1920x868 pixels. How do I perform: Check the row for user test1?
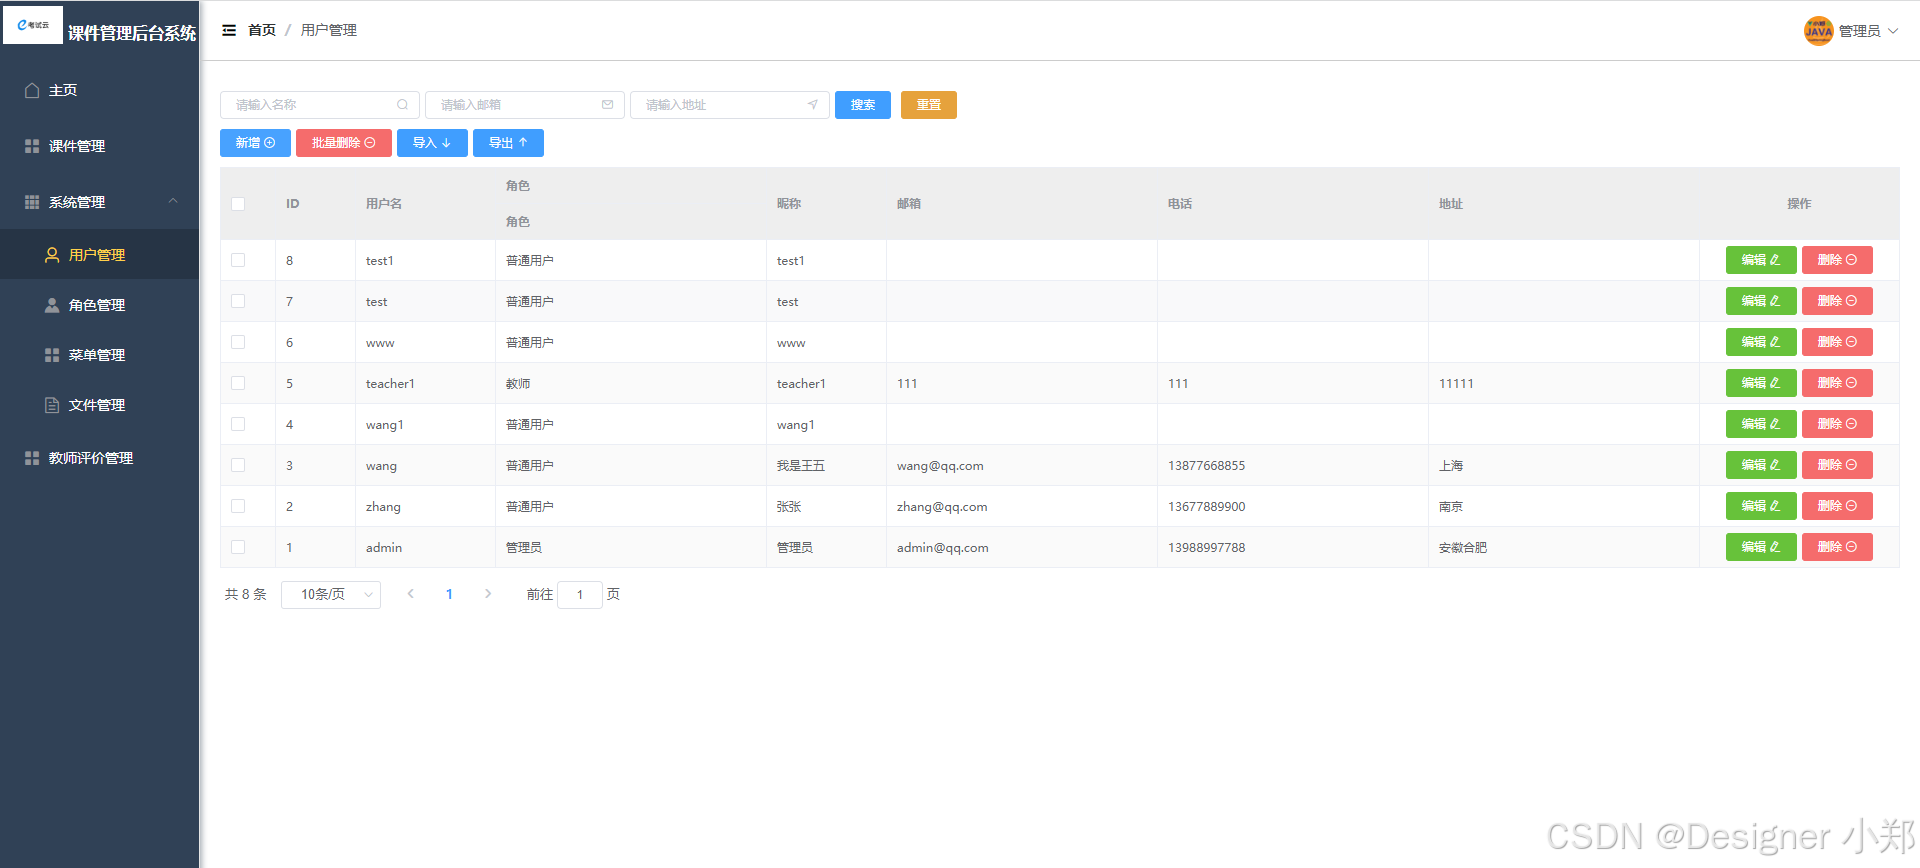pos(238,260)
